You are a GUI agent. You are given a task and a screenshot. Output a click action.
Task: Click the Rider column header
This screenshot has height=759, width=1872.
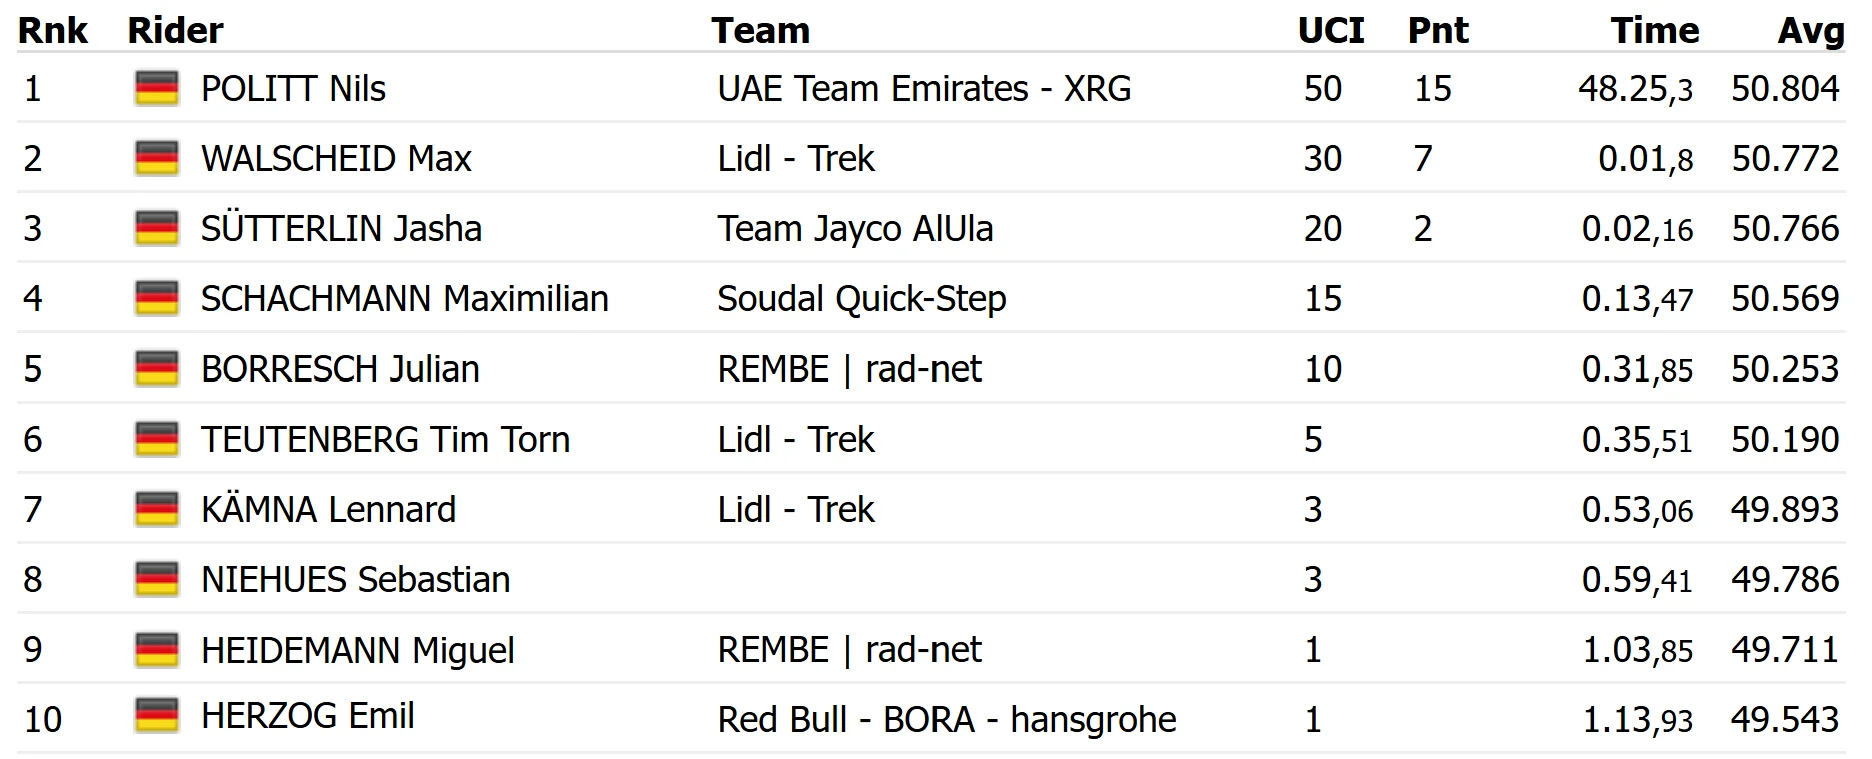point(175,30)
